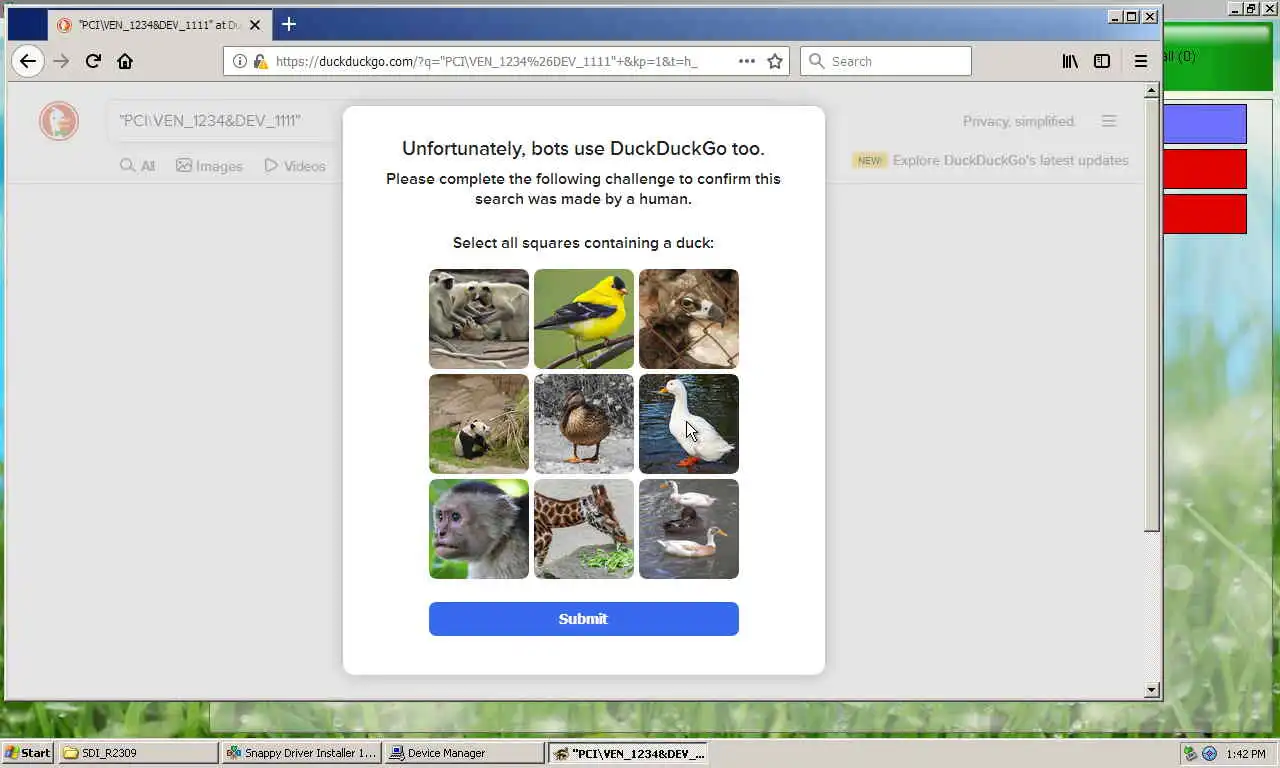
Task: Select the white duck image square
Action: 689,424
